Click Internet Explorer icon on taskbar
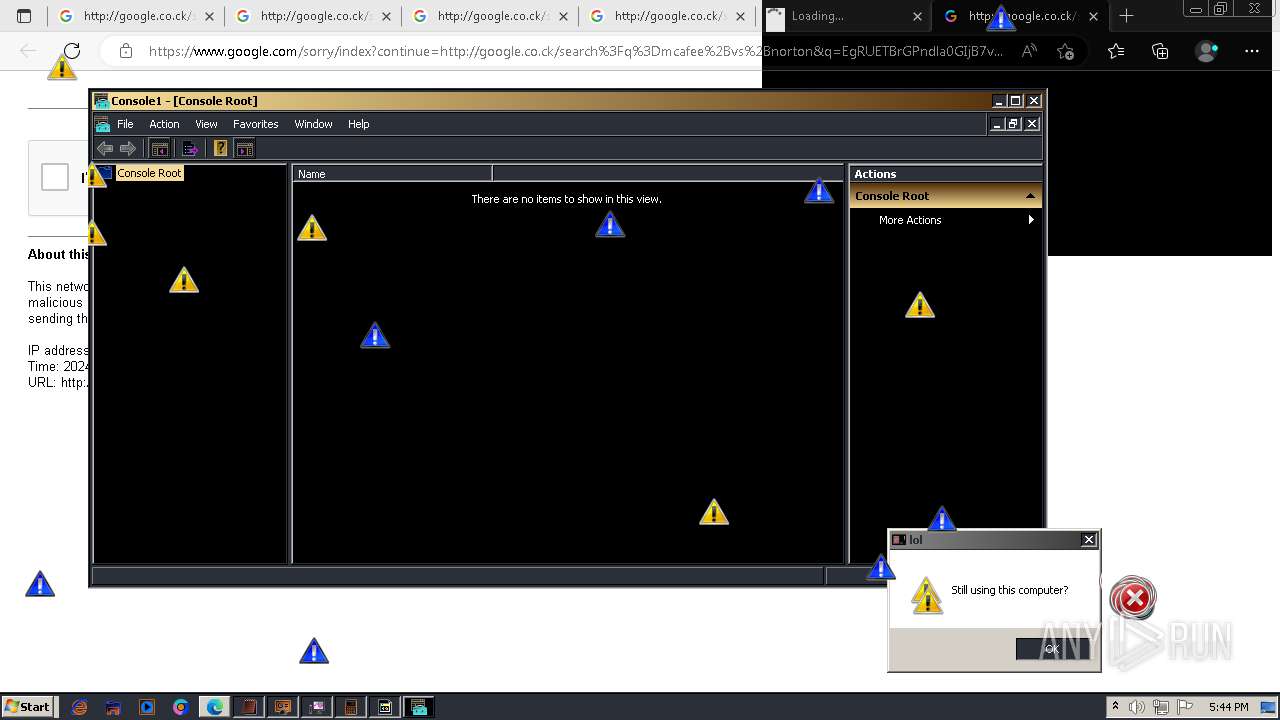Viewport: 1280px width, 720px height. pos(79,707)
